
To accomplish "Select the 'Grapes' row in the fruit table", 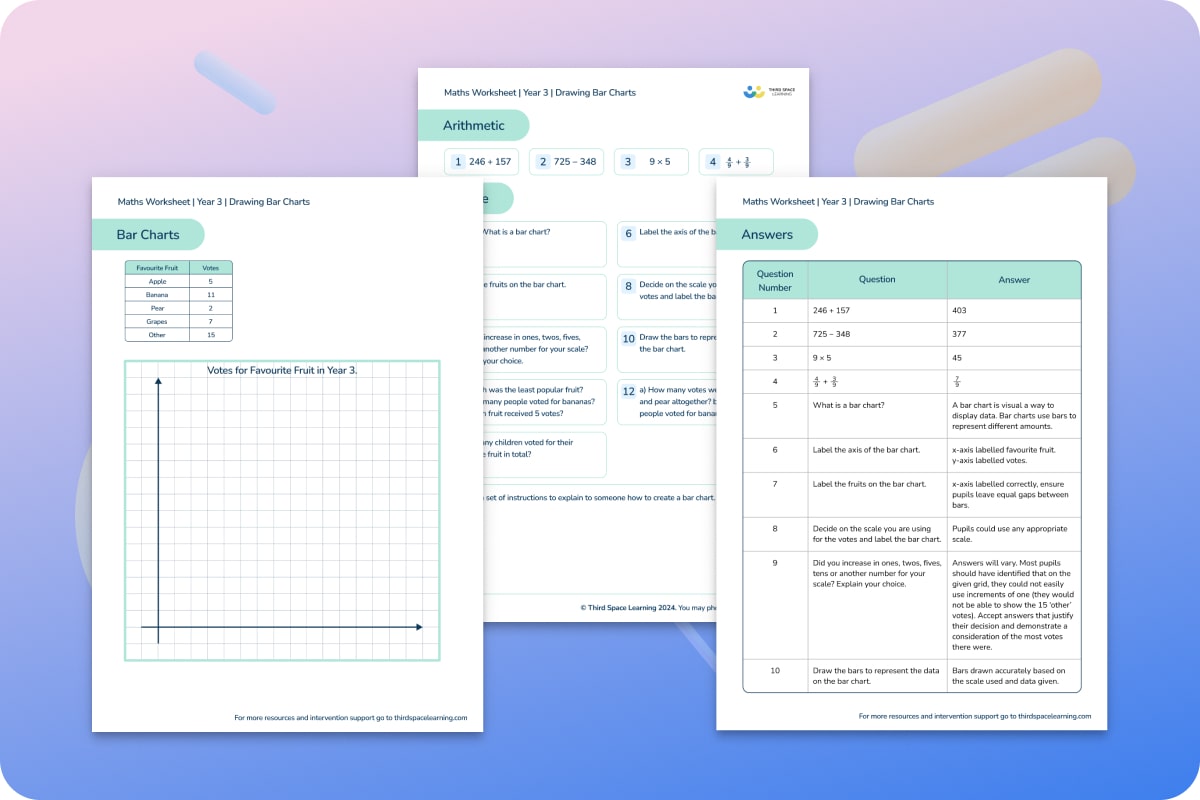I will point(179,322).
